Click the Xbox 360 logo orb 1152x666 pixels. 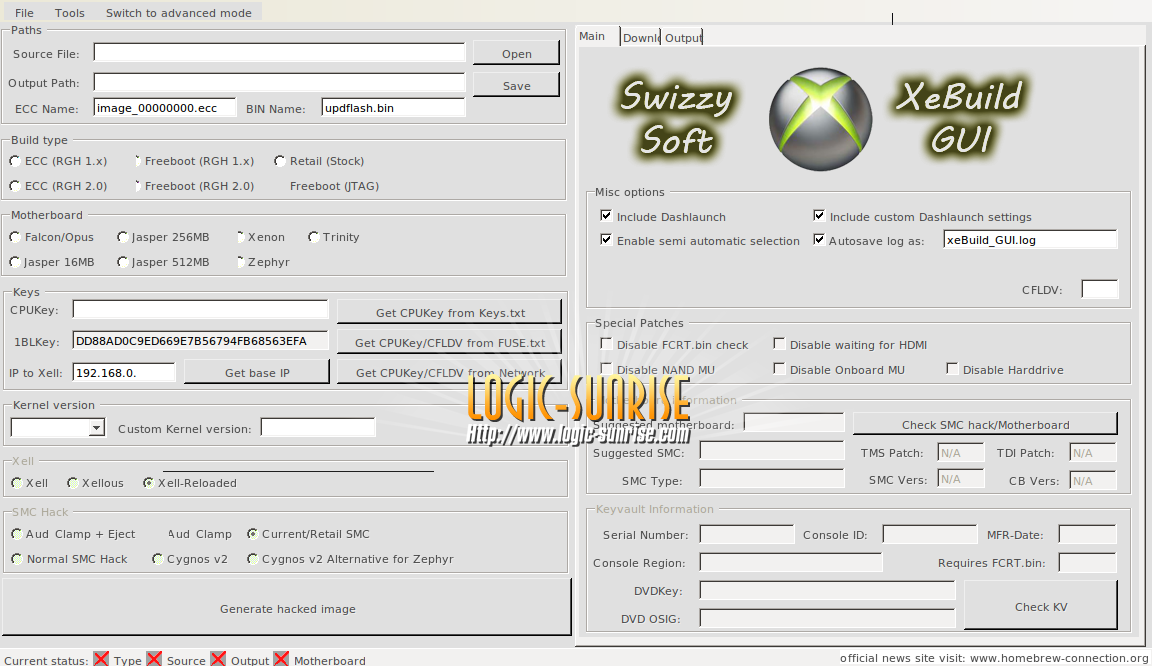point(820,120)
